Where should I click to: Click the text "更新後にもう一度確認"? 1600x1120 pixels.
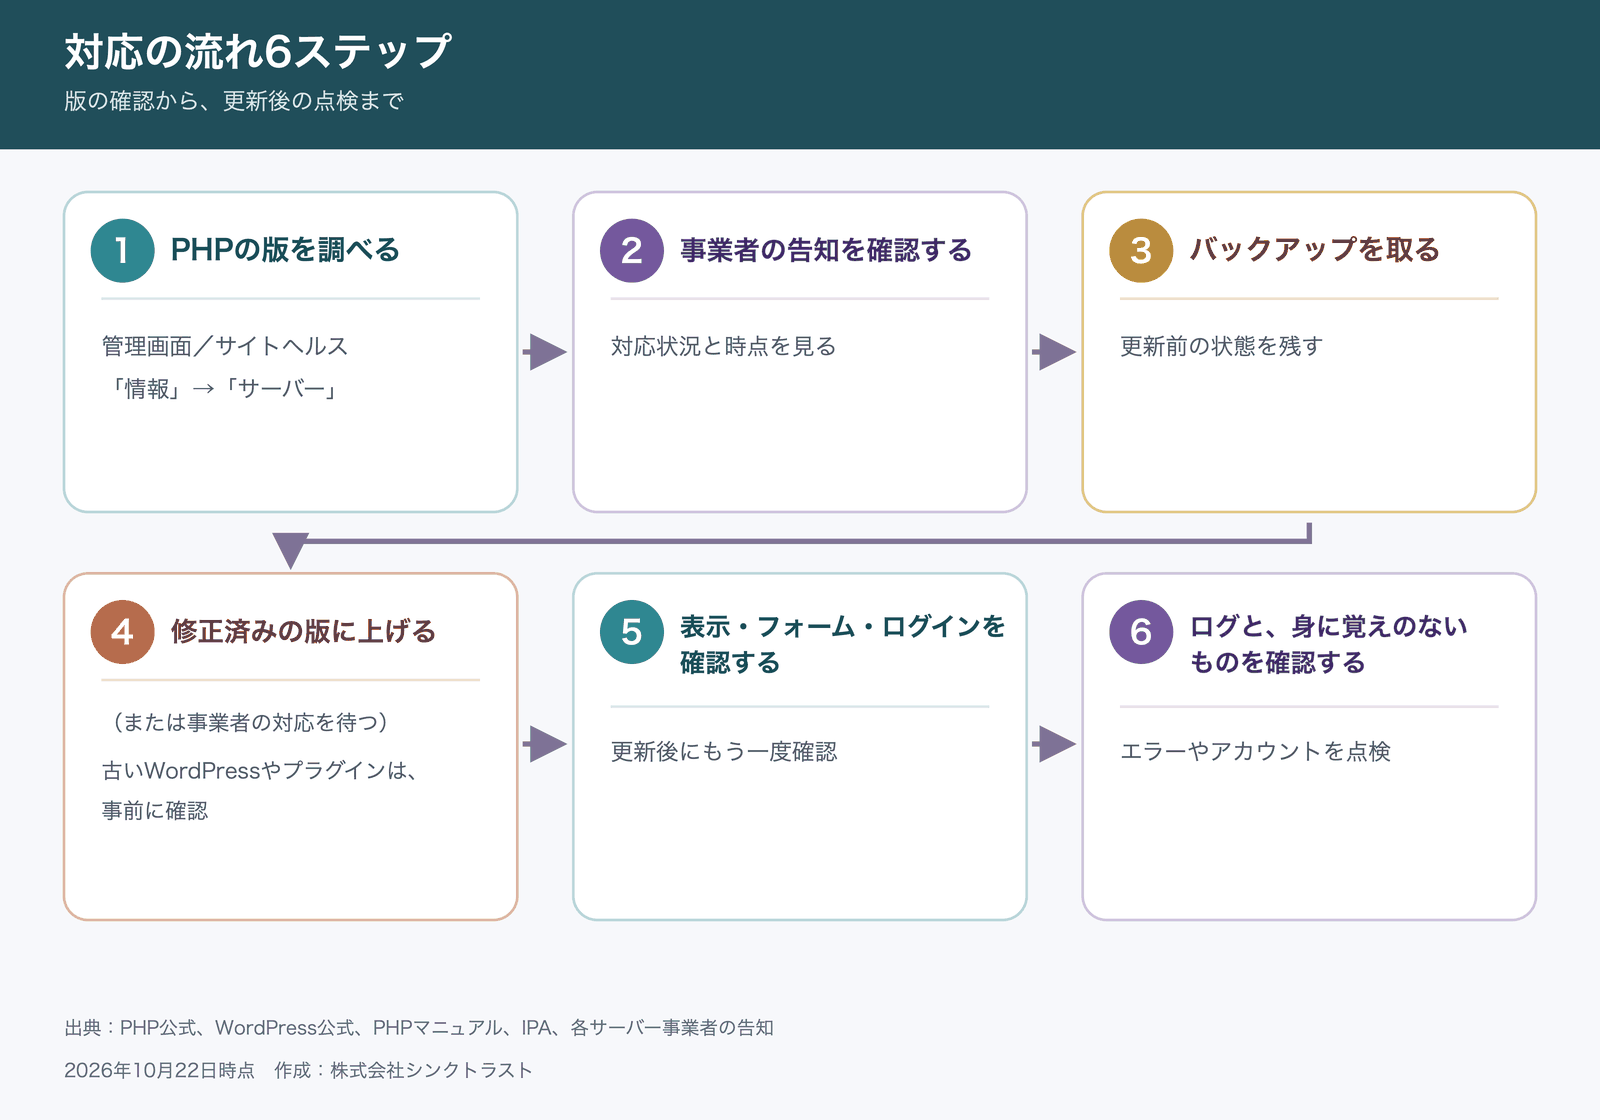coord(724,751)
